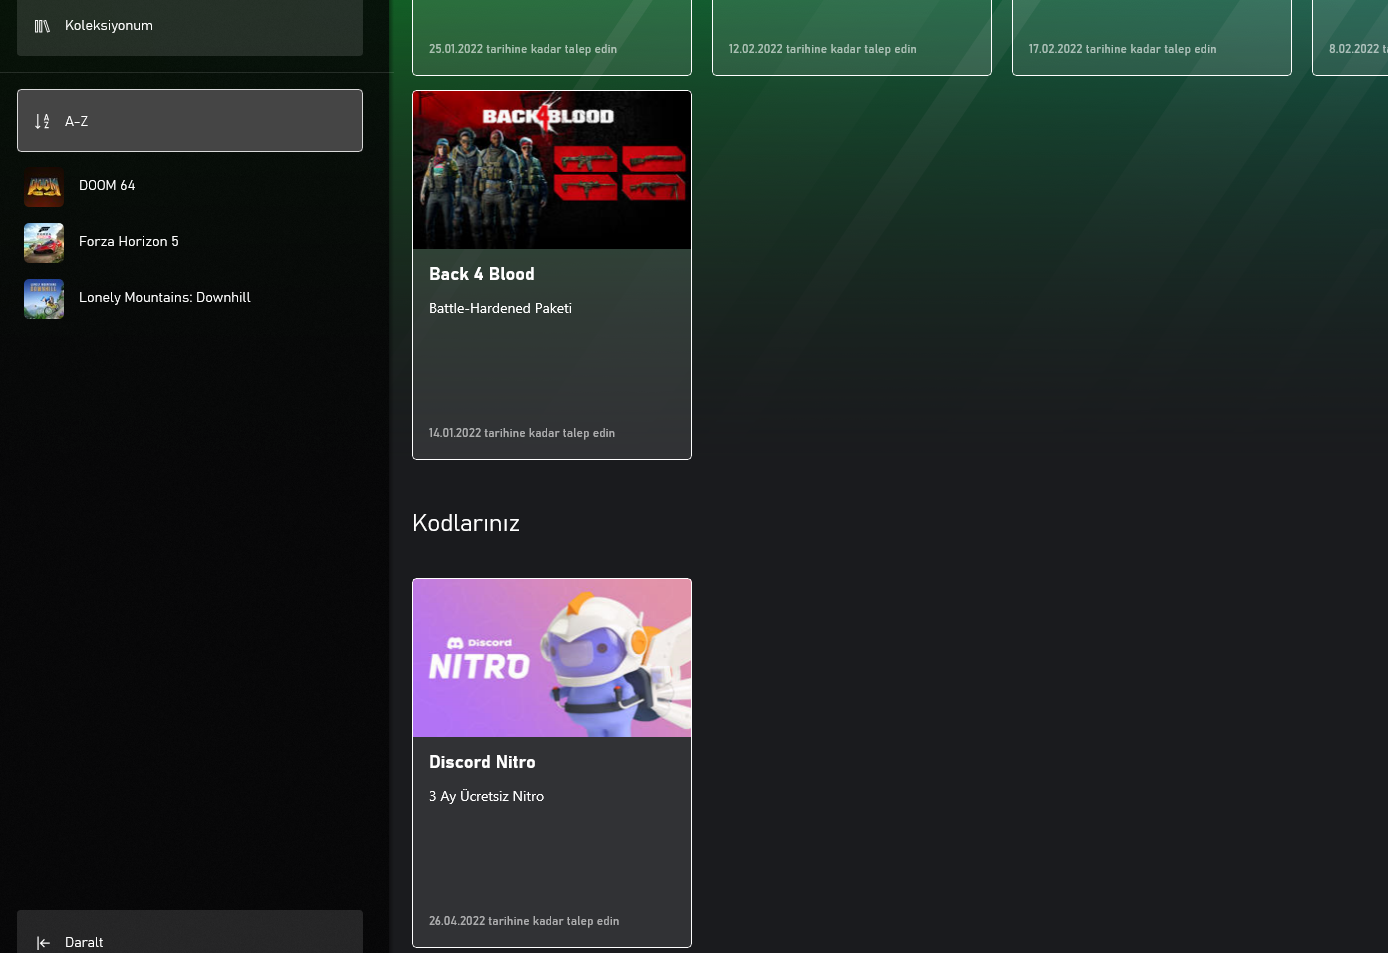Click the Kodlarınız section heading
Screen dimensions: 1388x953
(466, 523)
